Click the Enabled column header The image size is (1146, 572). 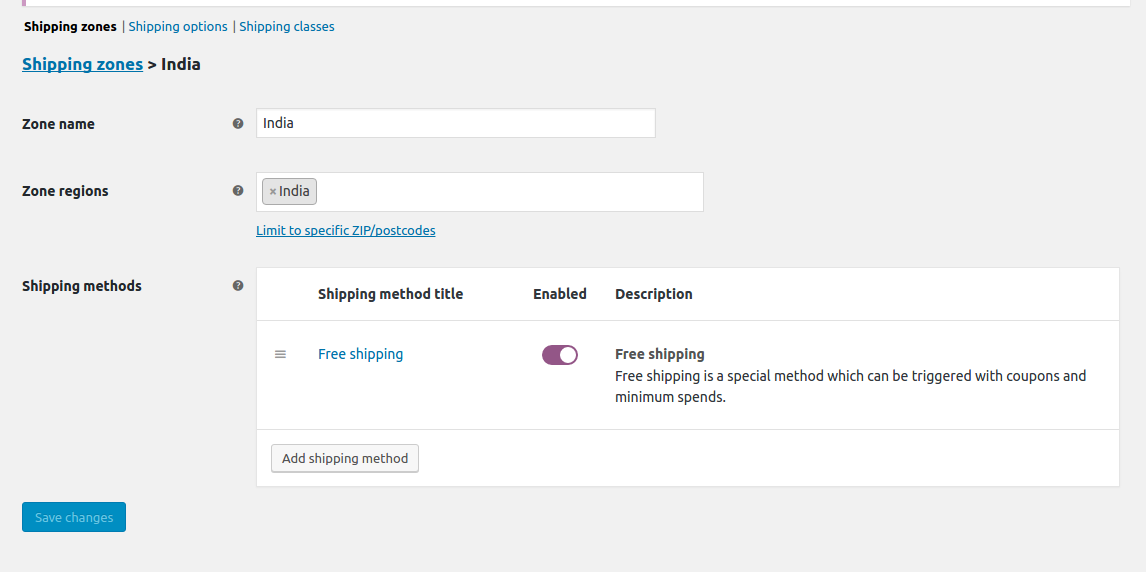[x=560, y=294]
